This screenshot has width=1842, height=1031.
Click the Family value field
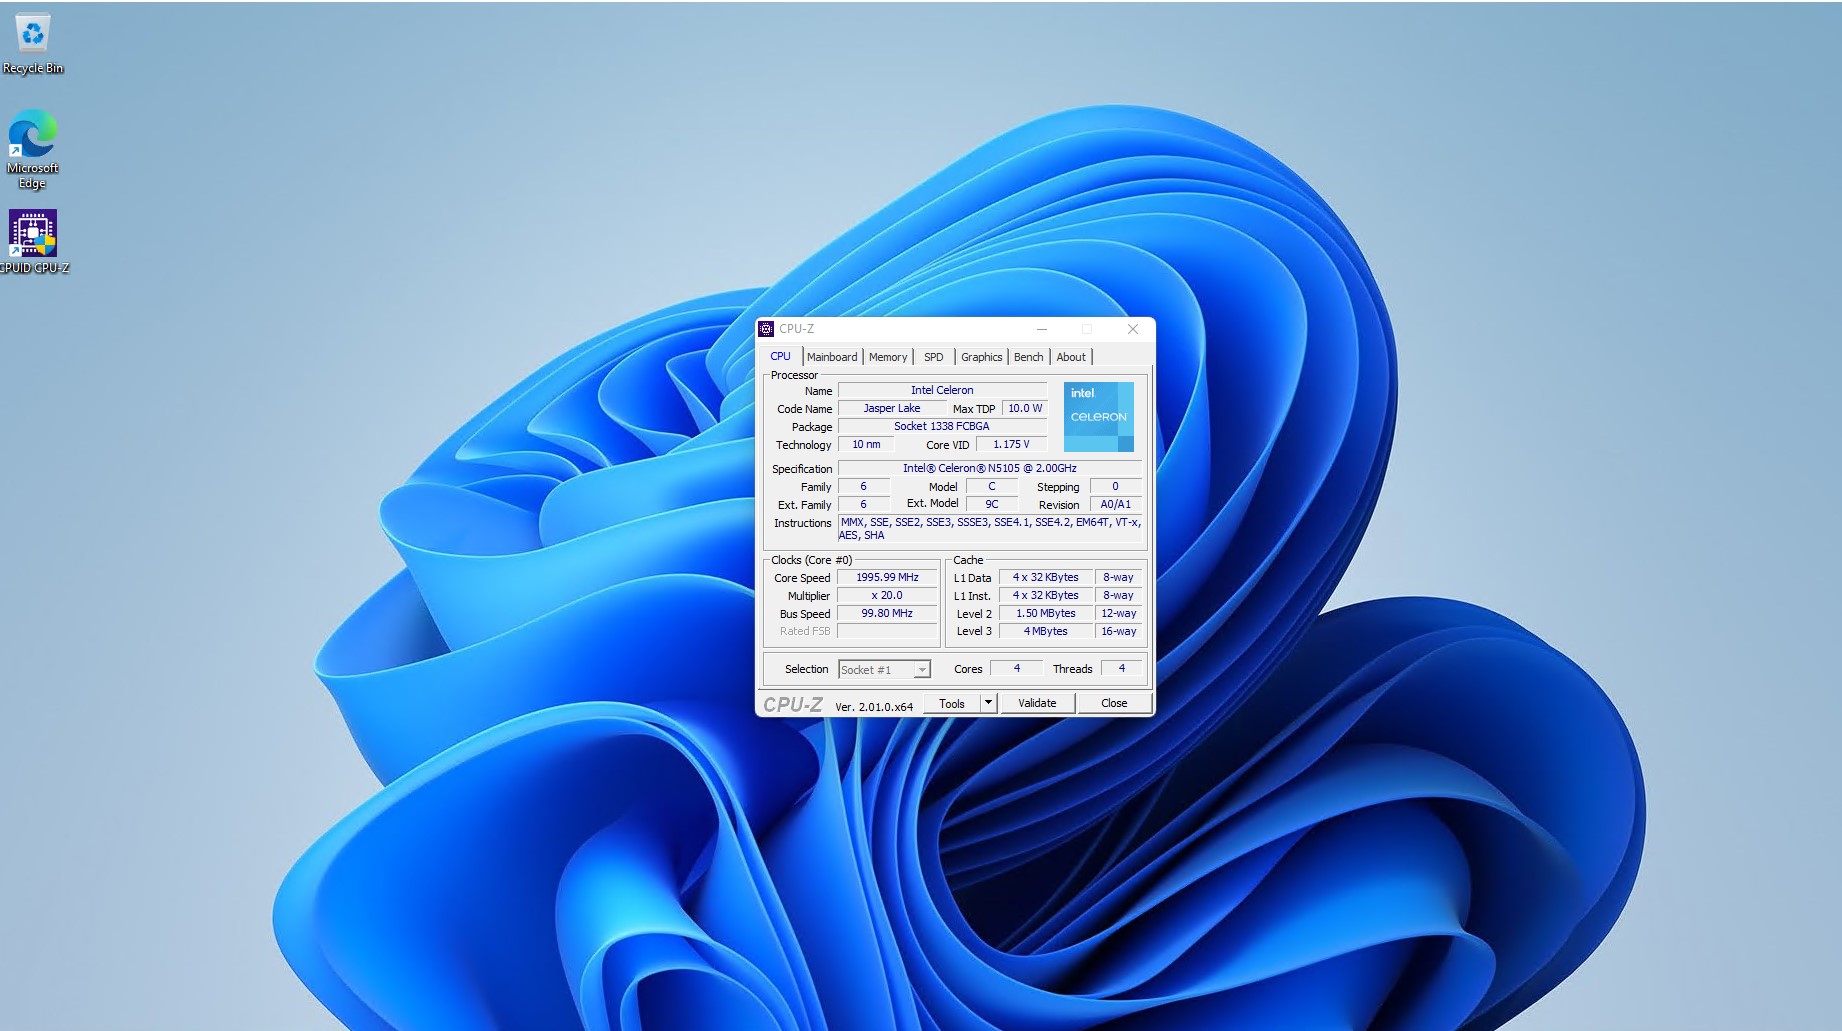coord(864,487)
